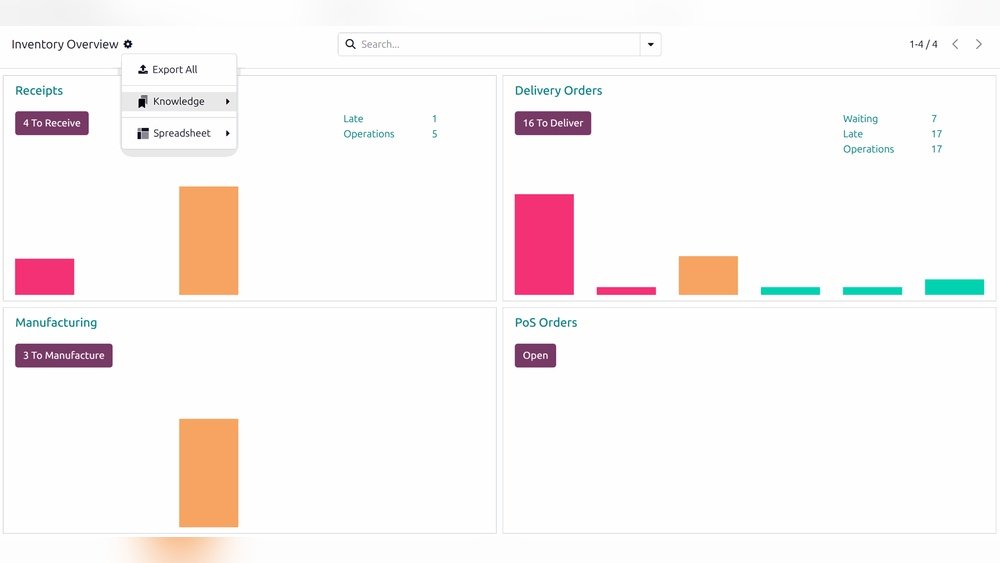The height and width of the screenshot is (563, 1000).
Task: Focus the Search input field
Action: tap(497, 44)
